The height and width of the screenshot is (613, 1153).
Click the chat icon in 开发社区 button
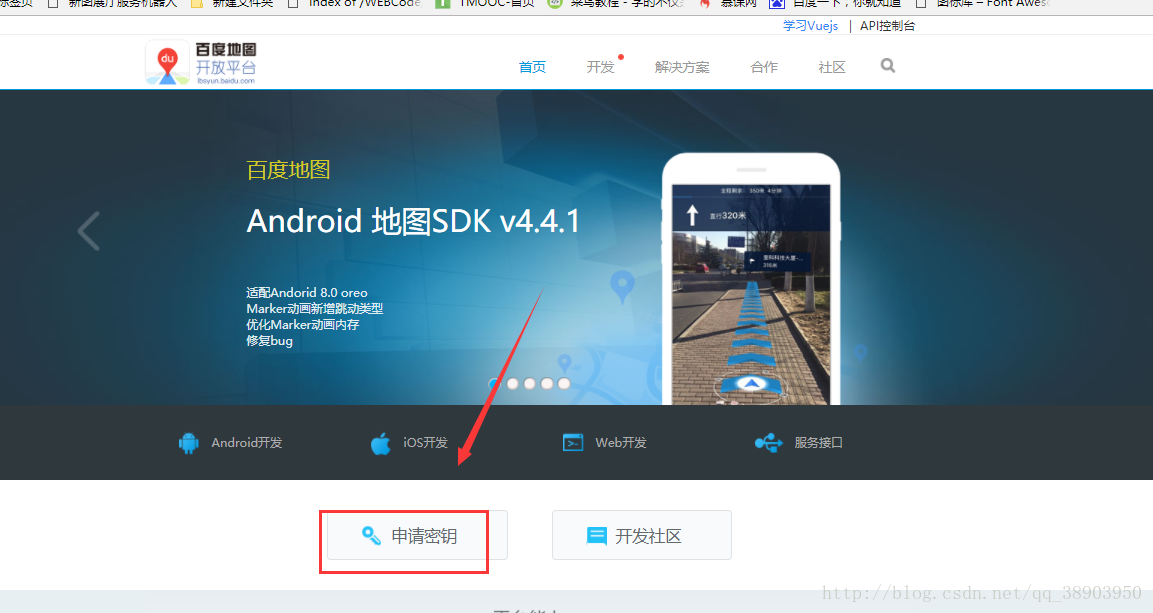click(596, 536)
